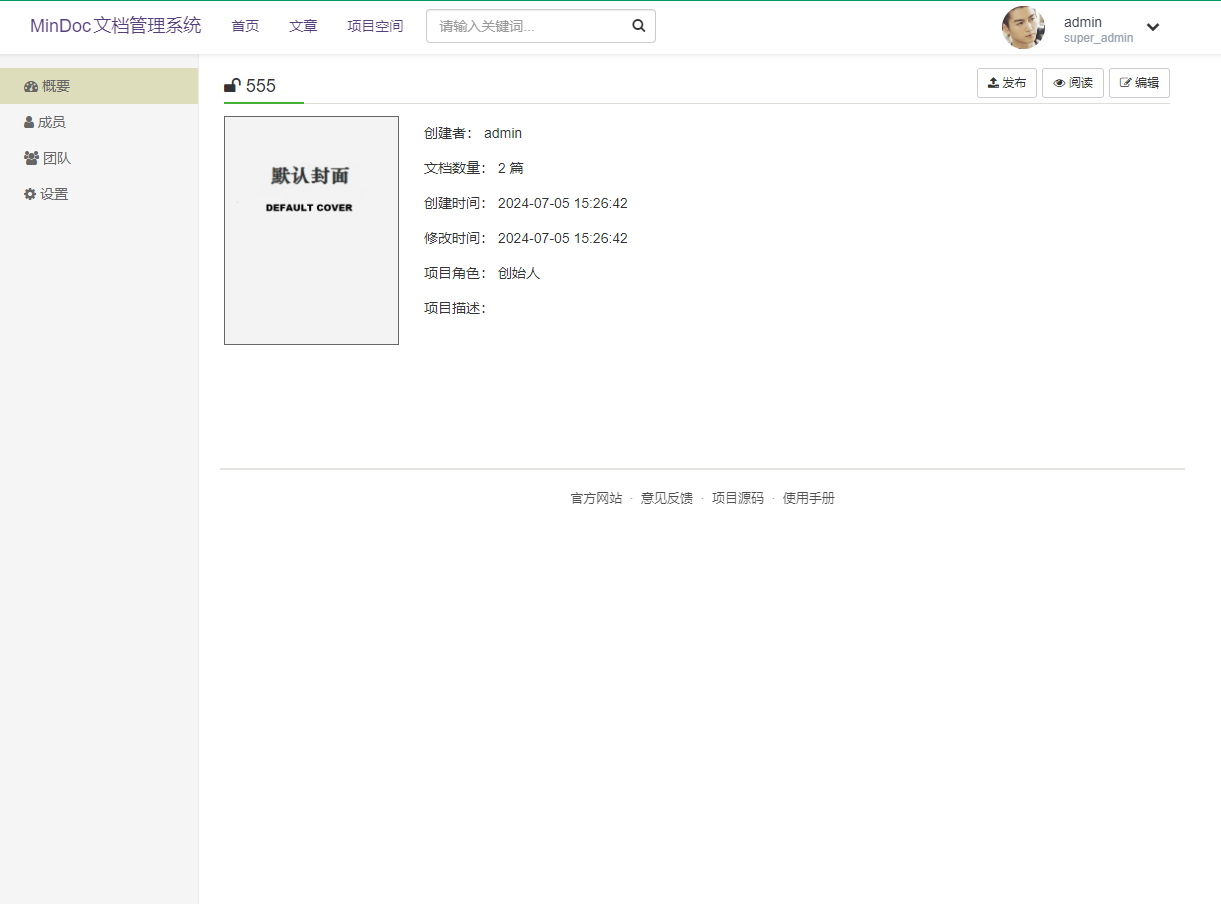Click the admin avatar picture
This screenshot has width=1221, height=904.
[1023, 27]
